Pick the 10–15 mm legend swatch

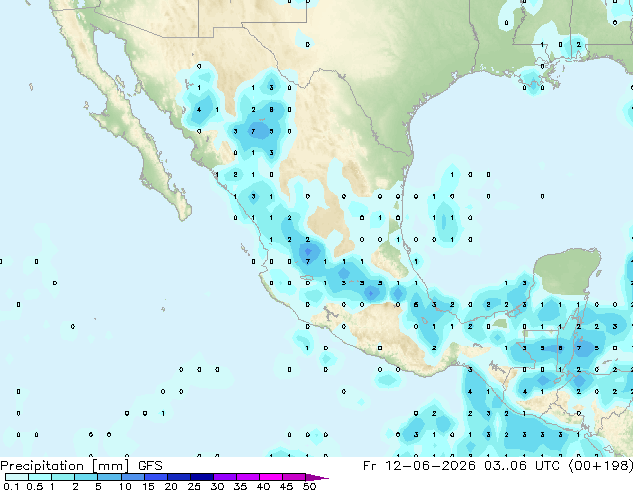point(132,477)
